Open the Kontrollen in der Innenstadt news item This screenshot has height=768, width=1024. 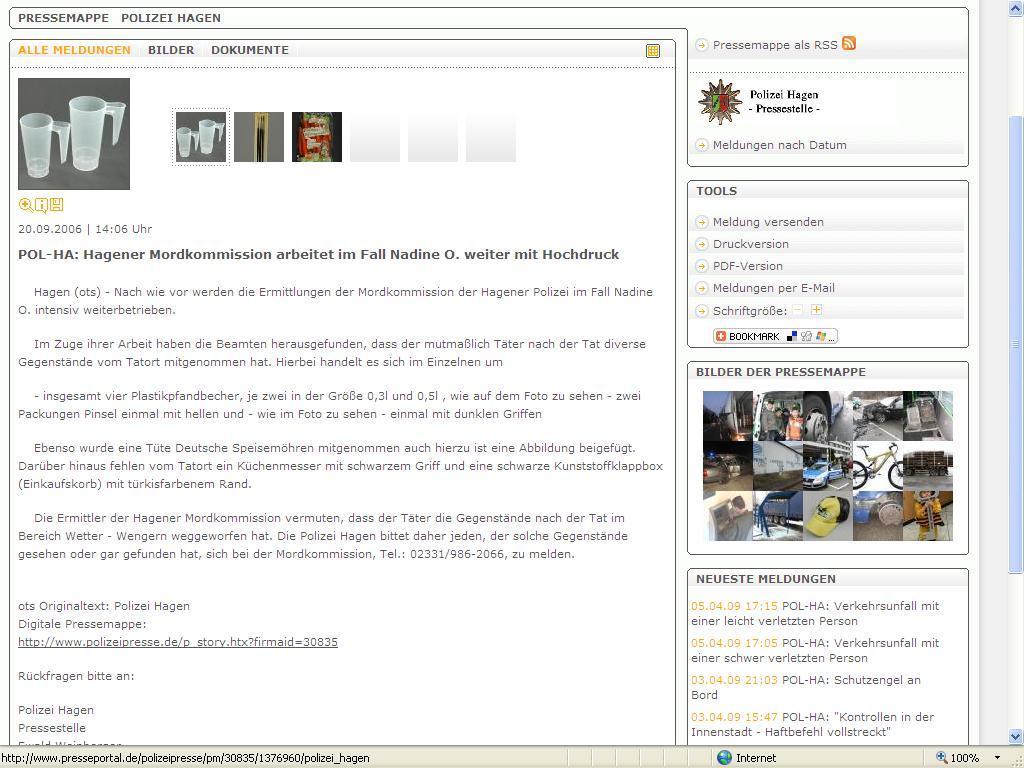812,724
